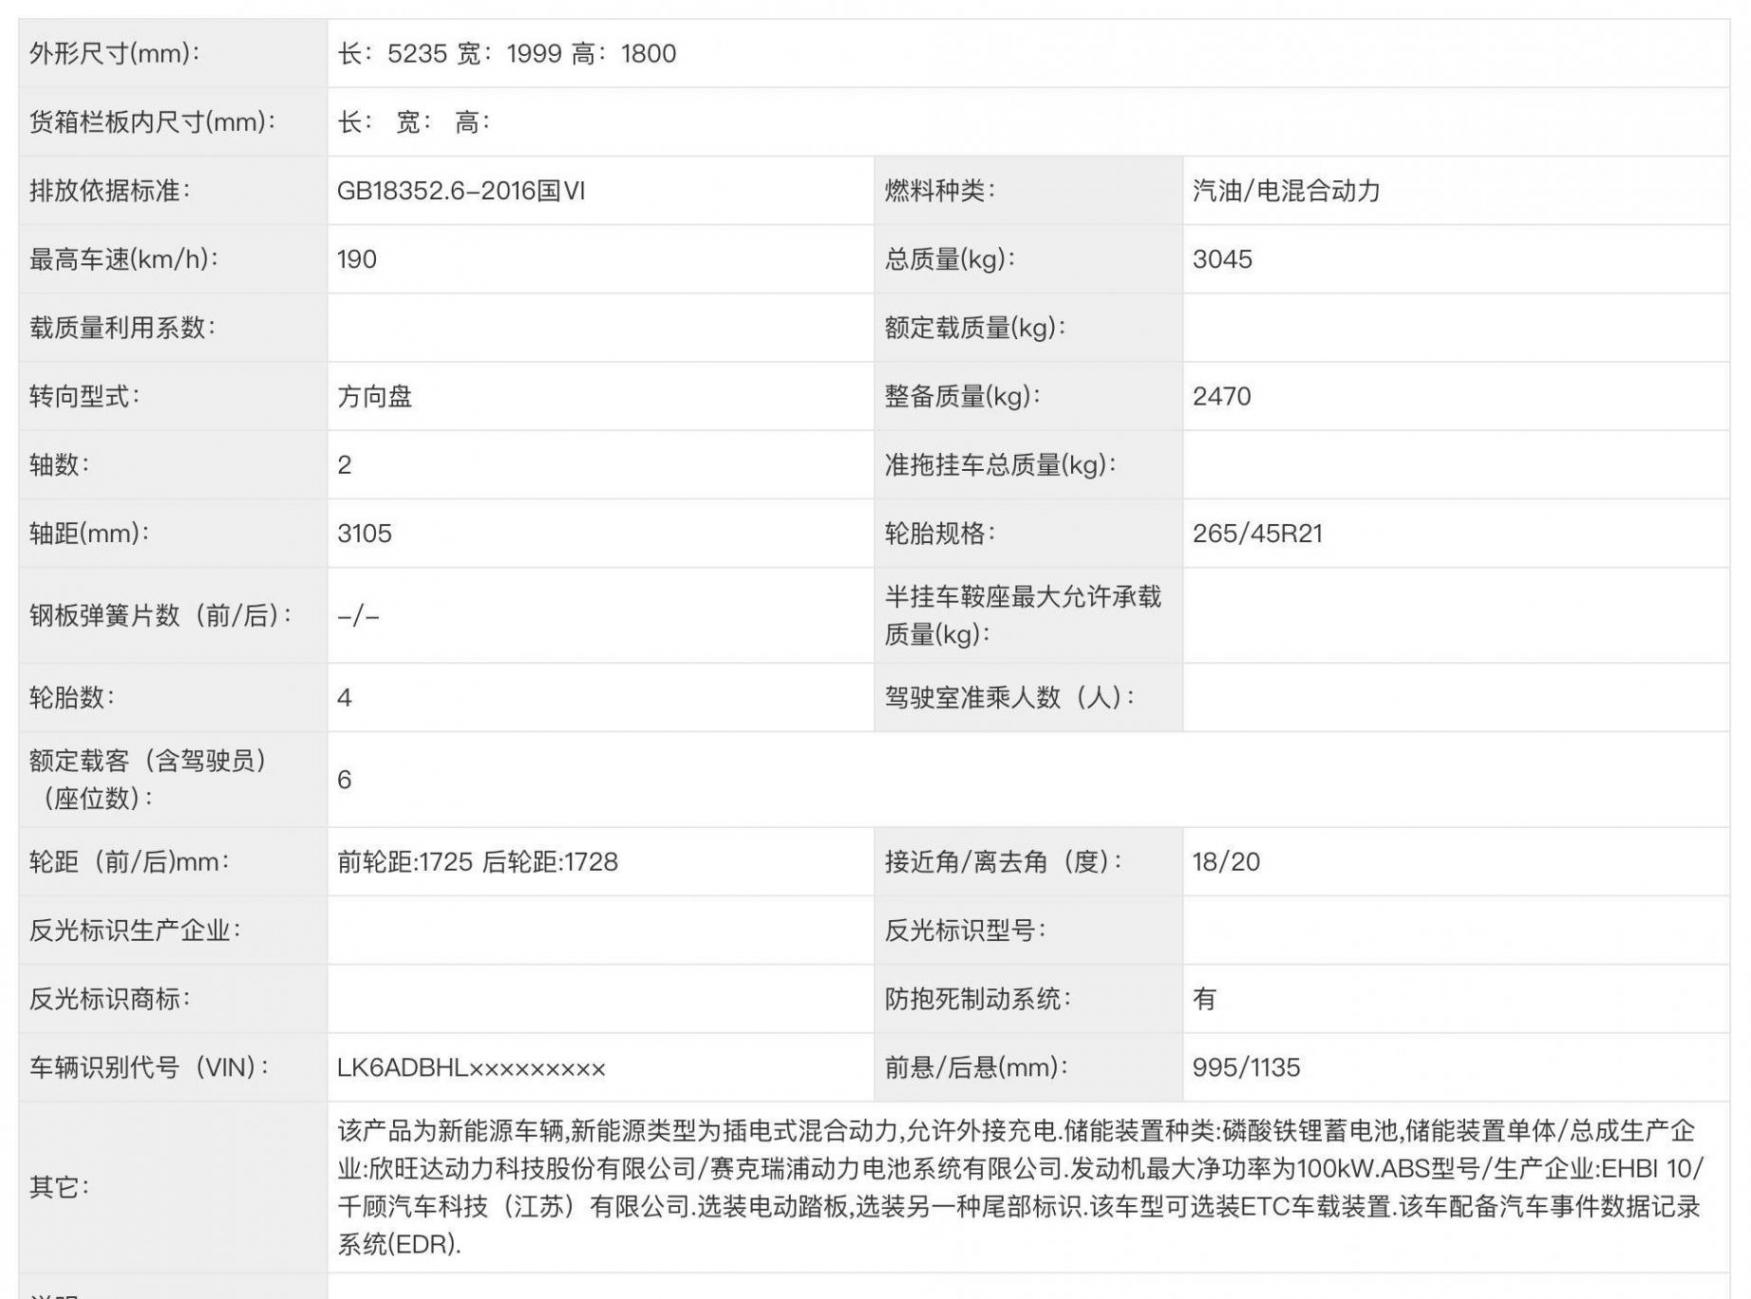Click the curb weight value 2470
This screenshot has width=1751, height=1299.
(x=1221, y=397)
